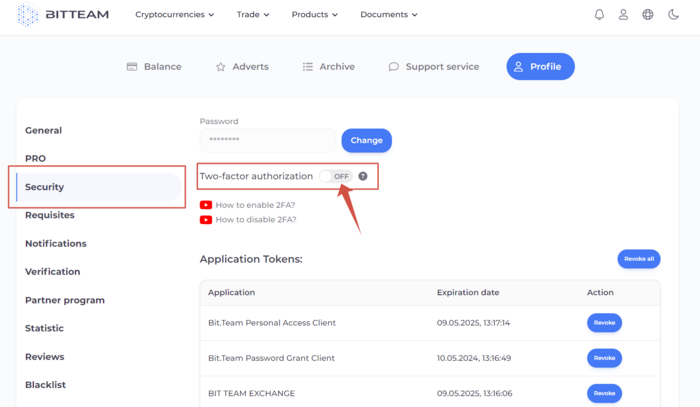
Task: Open the notifications bell icon
Action: point(599,15)
